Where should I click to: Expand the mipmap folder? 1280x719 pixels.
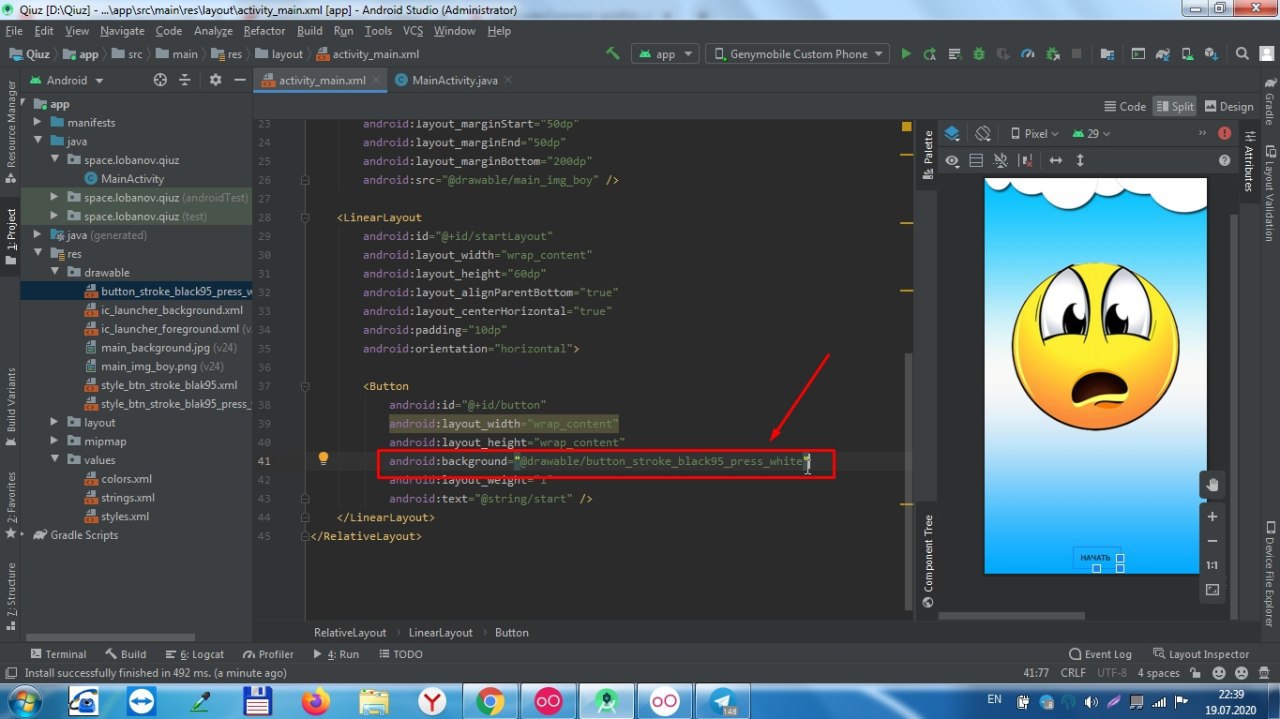point(56,441)
